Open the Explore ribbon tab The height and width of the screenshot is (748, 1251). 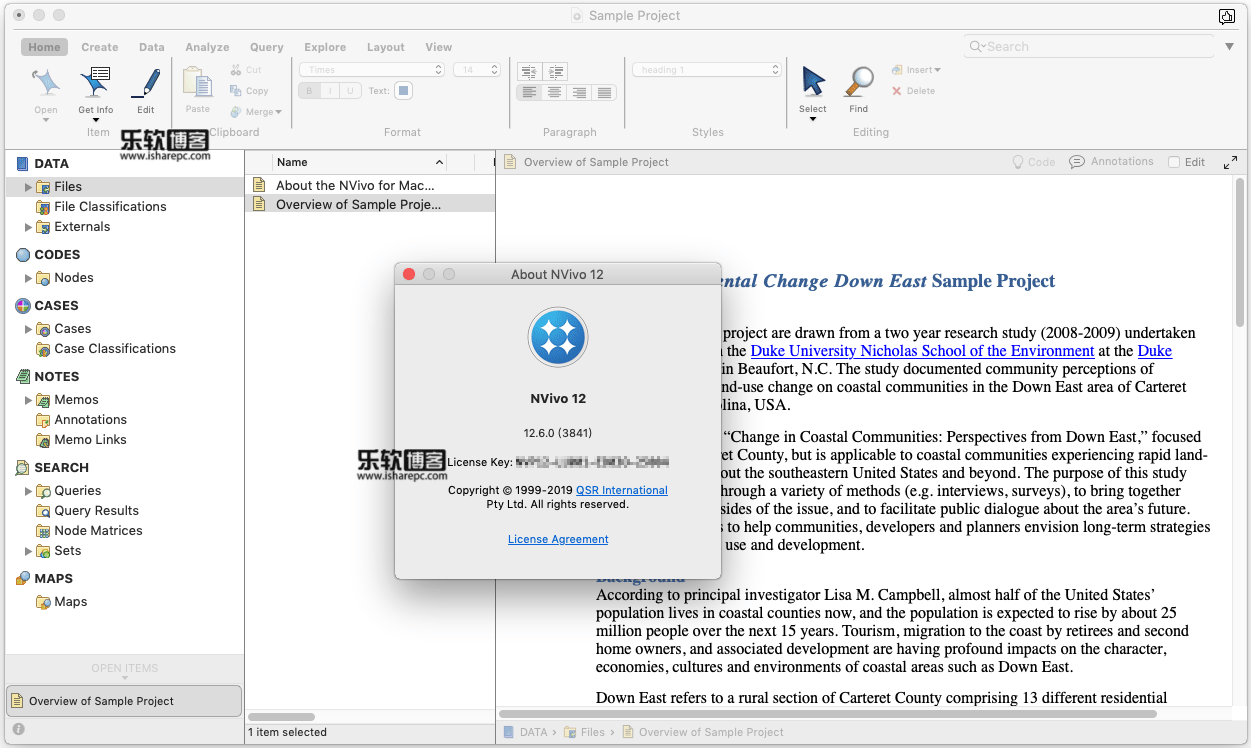[325, 47]
